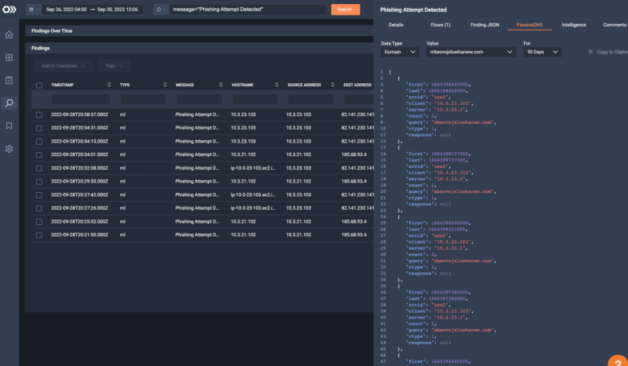
Task: Click the Findings Over Time panel header
Action: tap(199, 31)
